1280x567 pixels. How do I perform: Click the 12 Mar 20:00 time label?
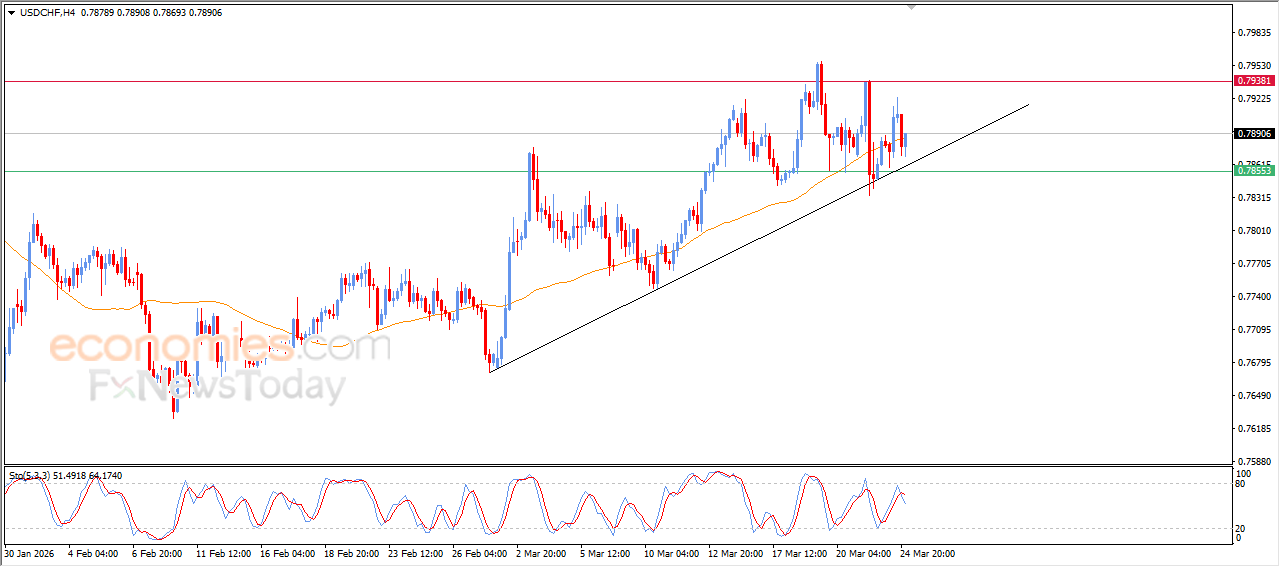pyautogui.click(x=734, y=553)
